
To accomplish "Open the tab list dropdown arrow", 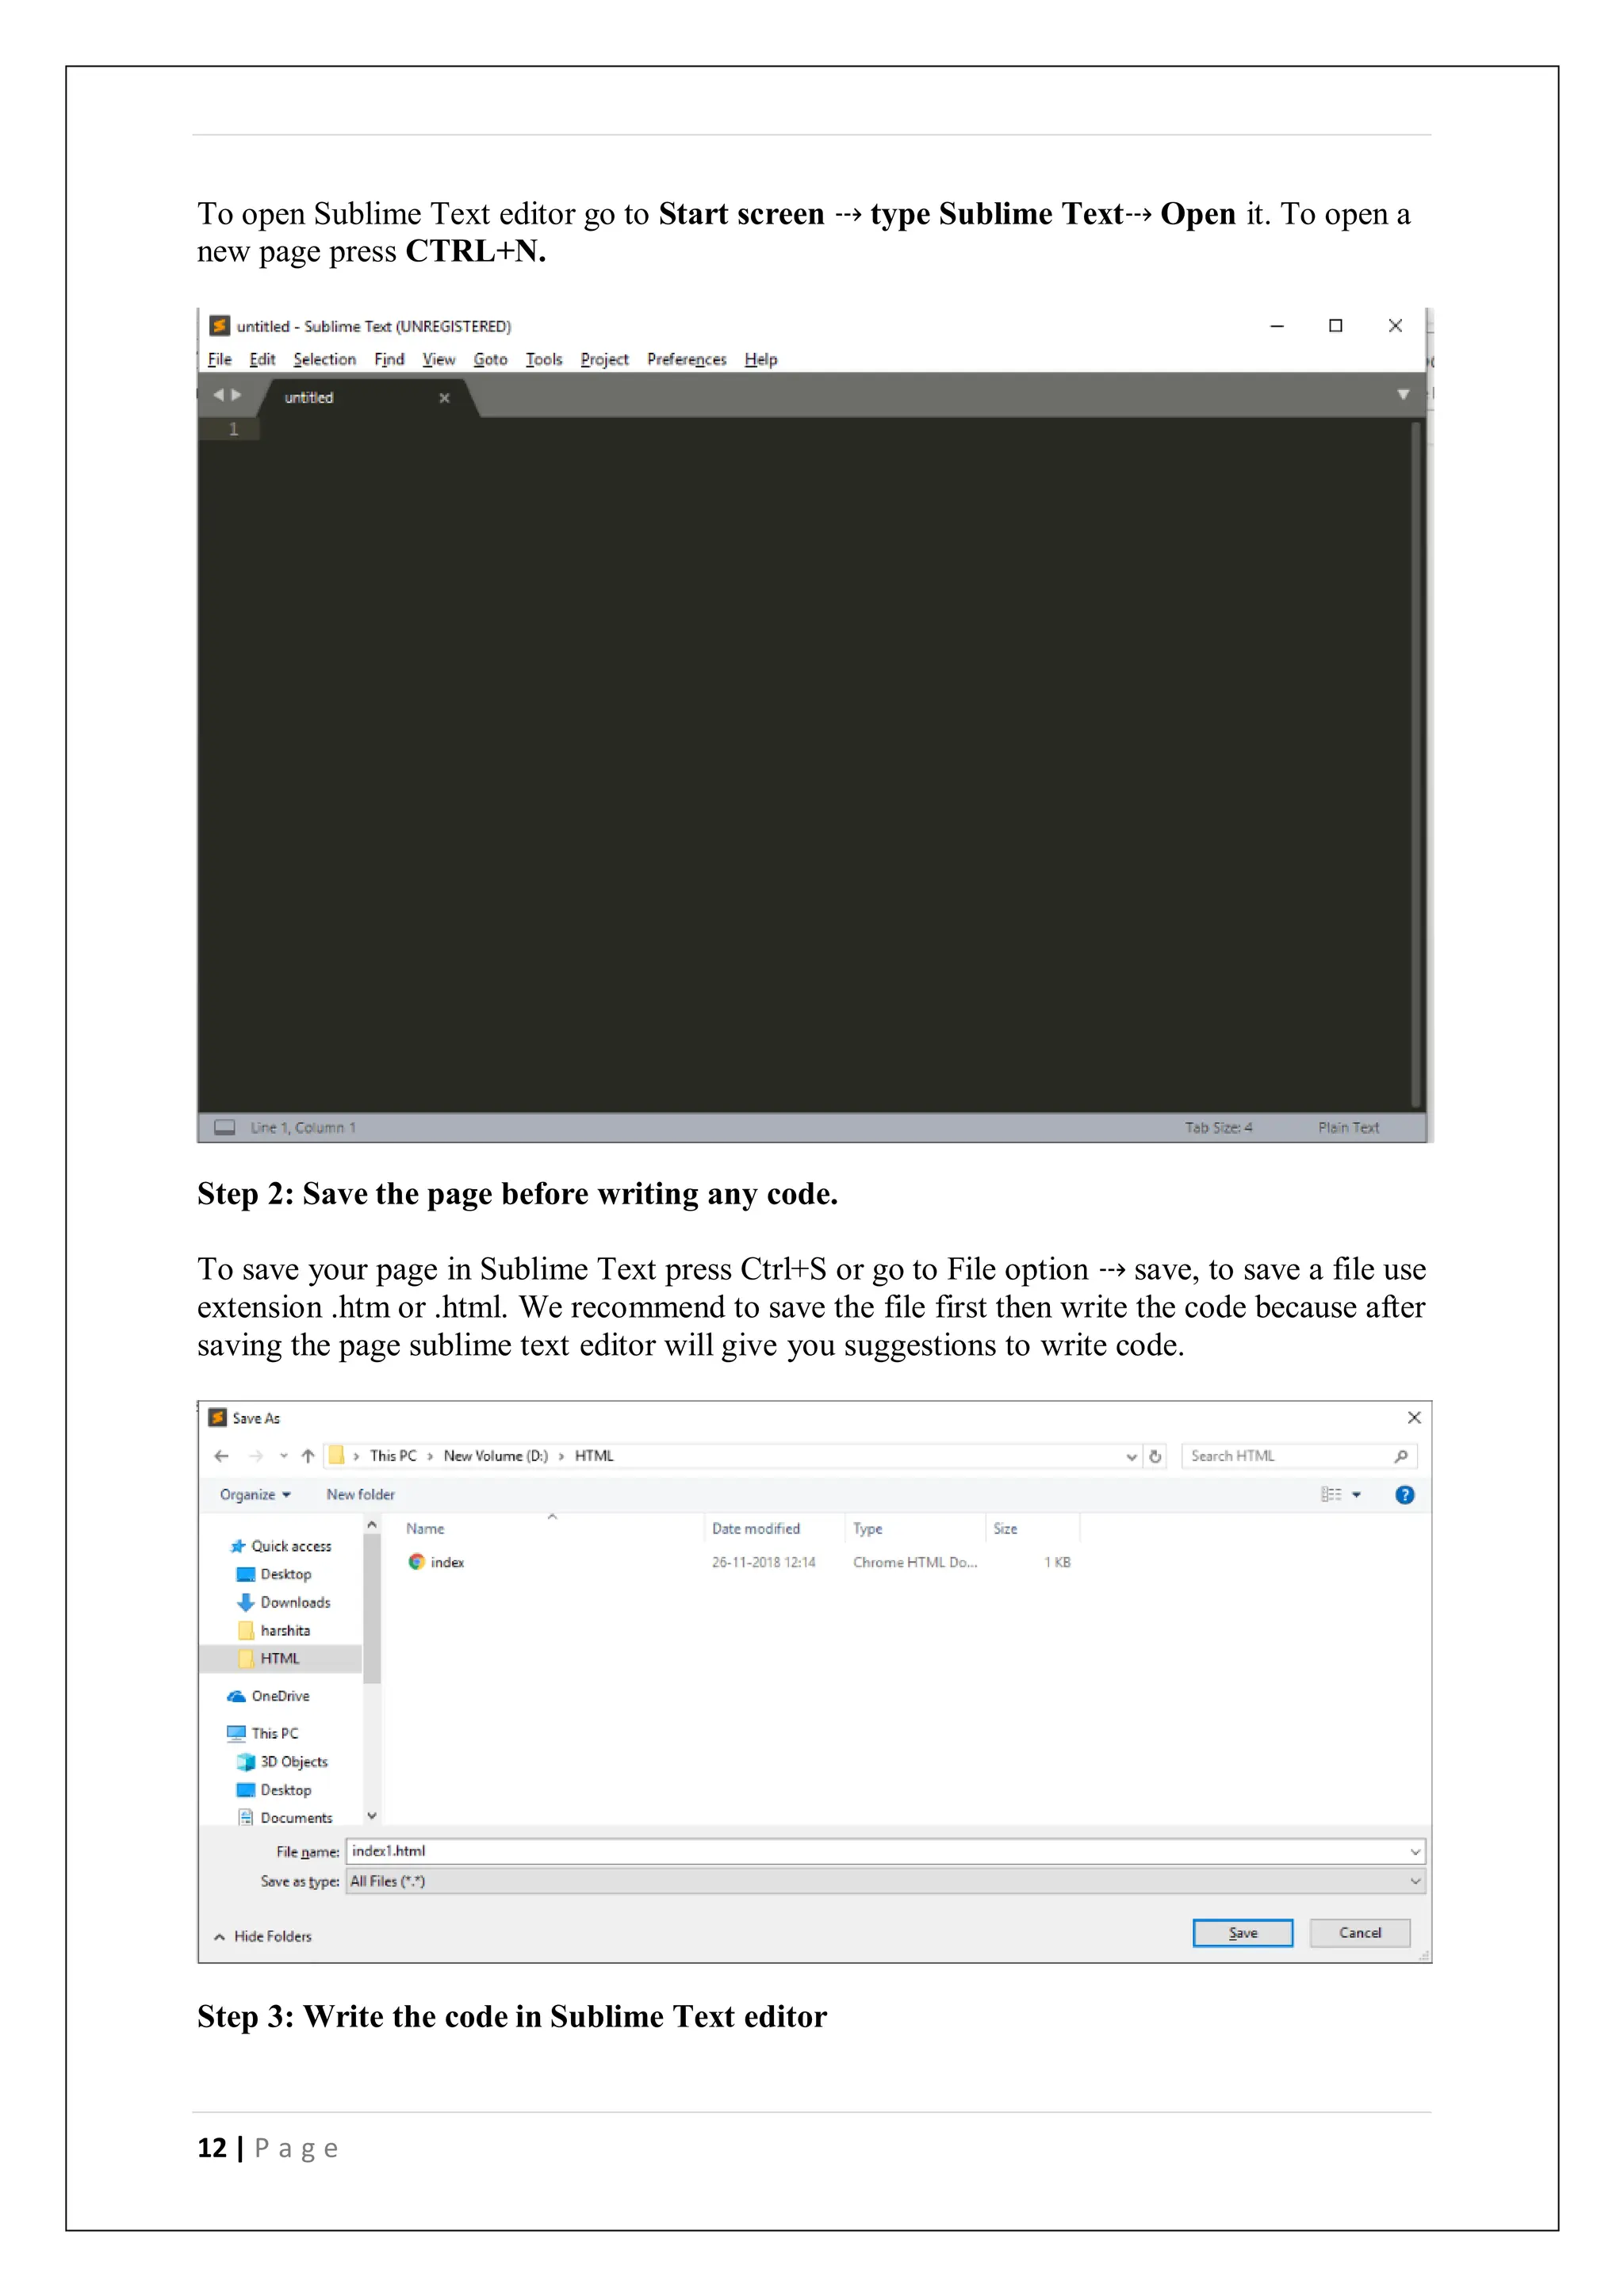I will (1403, 395).
